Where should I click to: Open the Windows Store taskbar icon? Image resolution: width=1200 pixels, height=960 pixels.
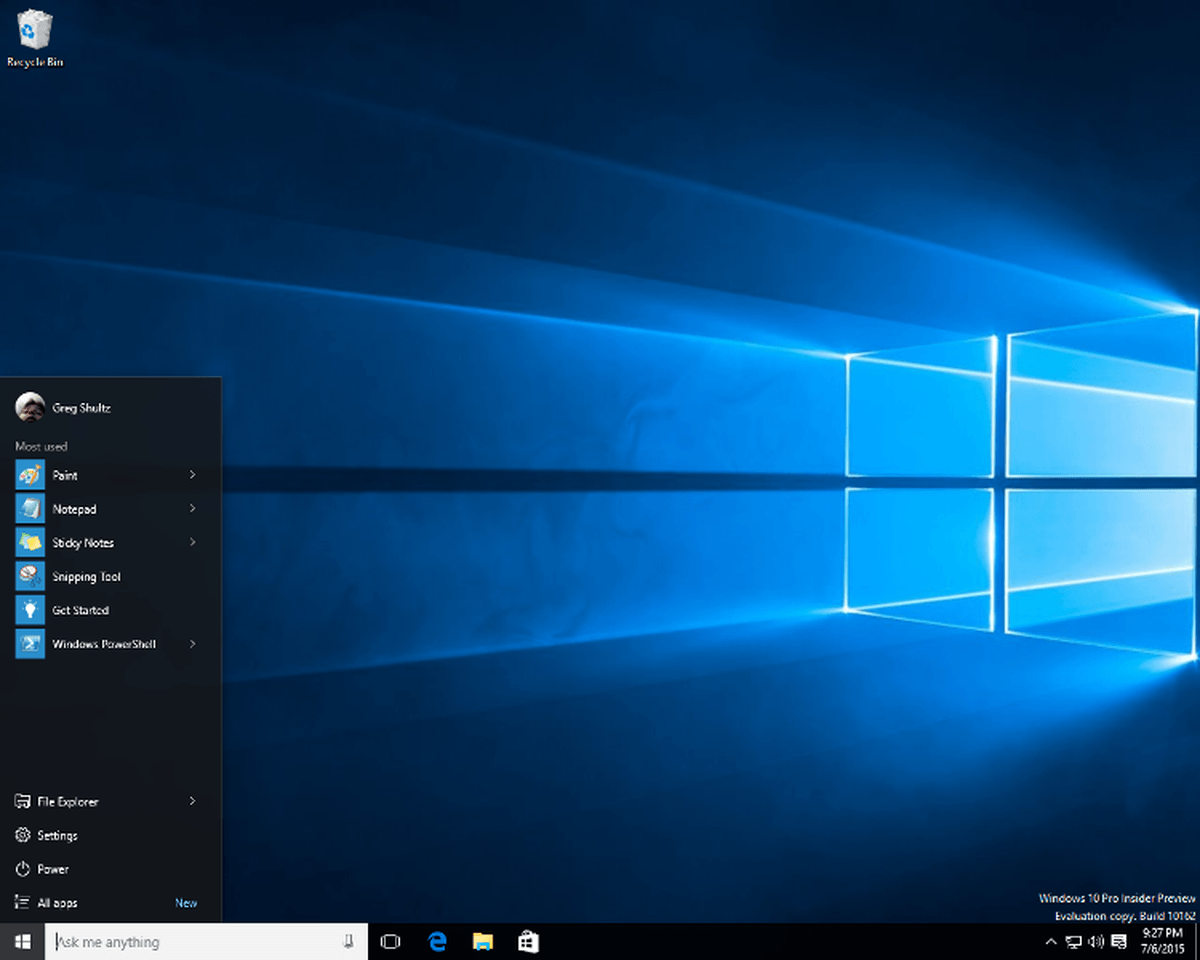coord(529,941)
